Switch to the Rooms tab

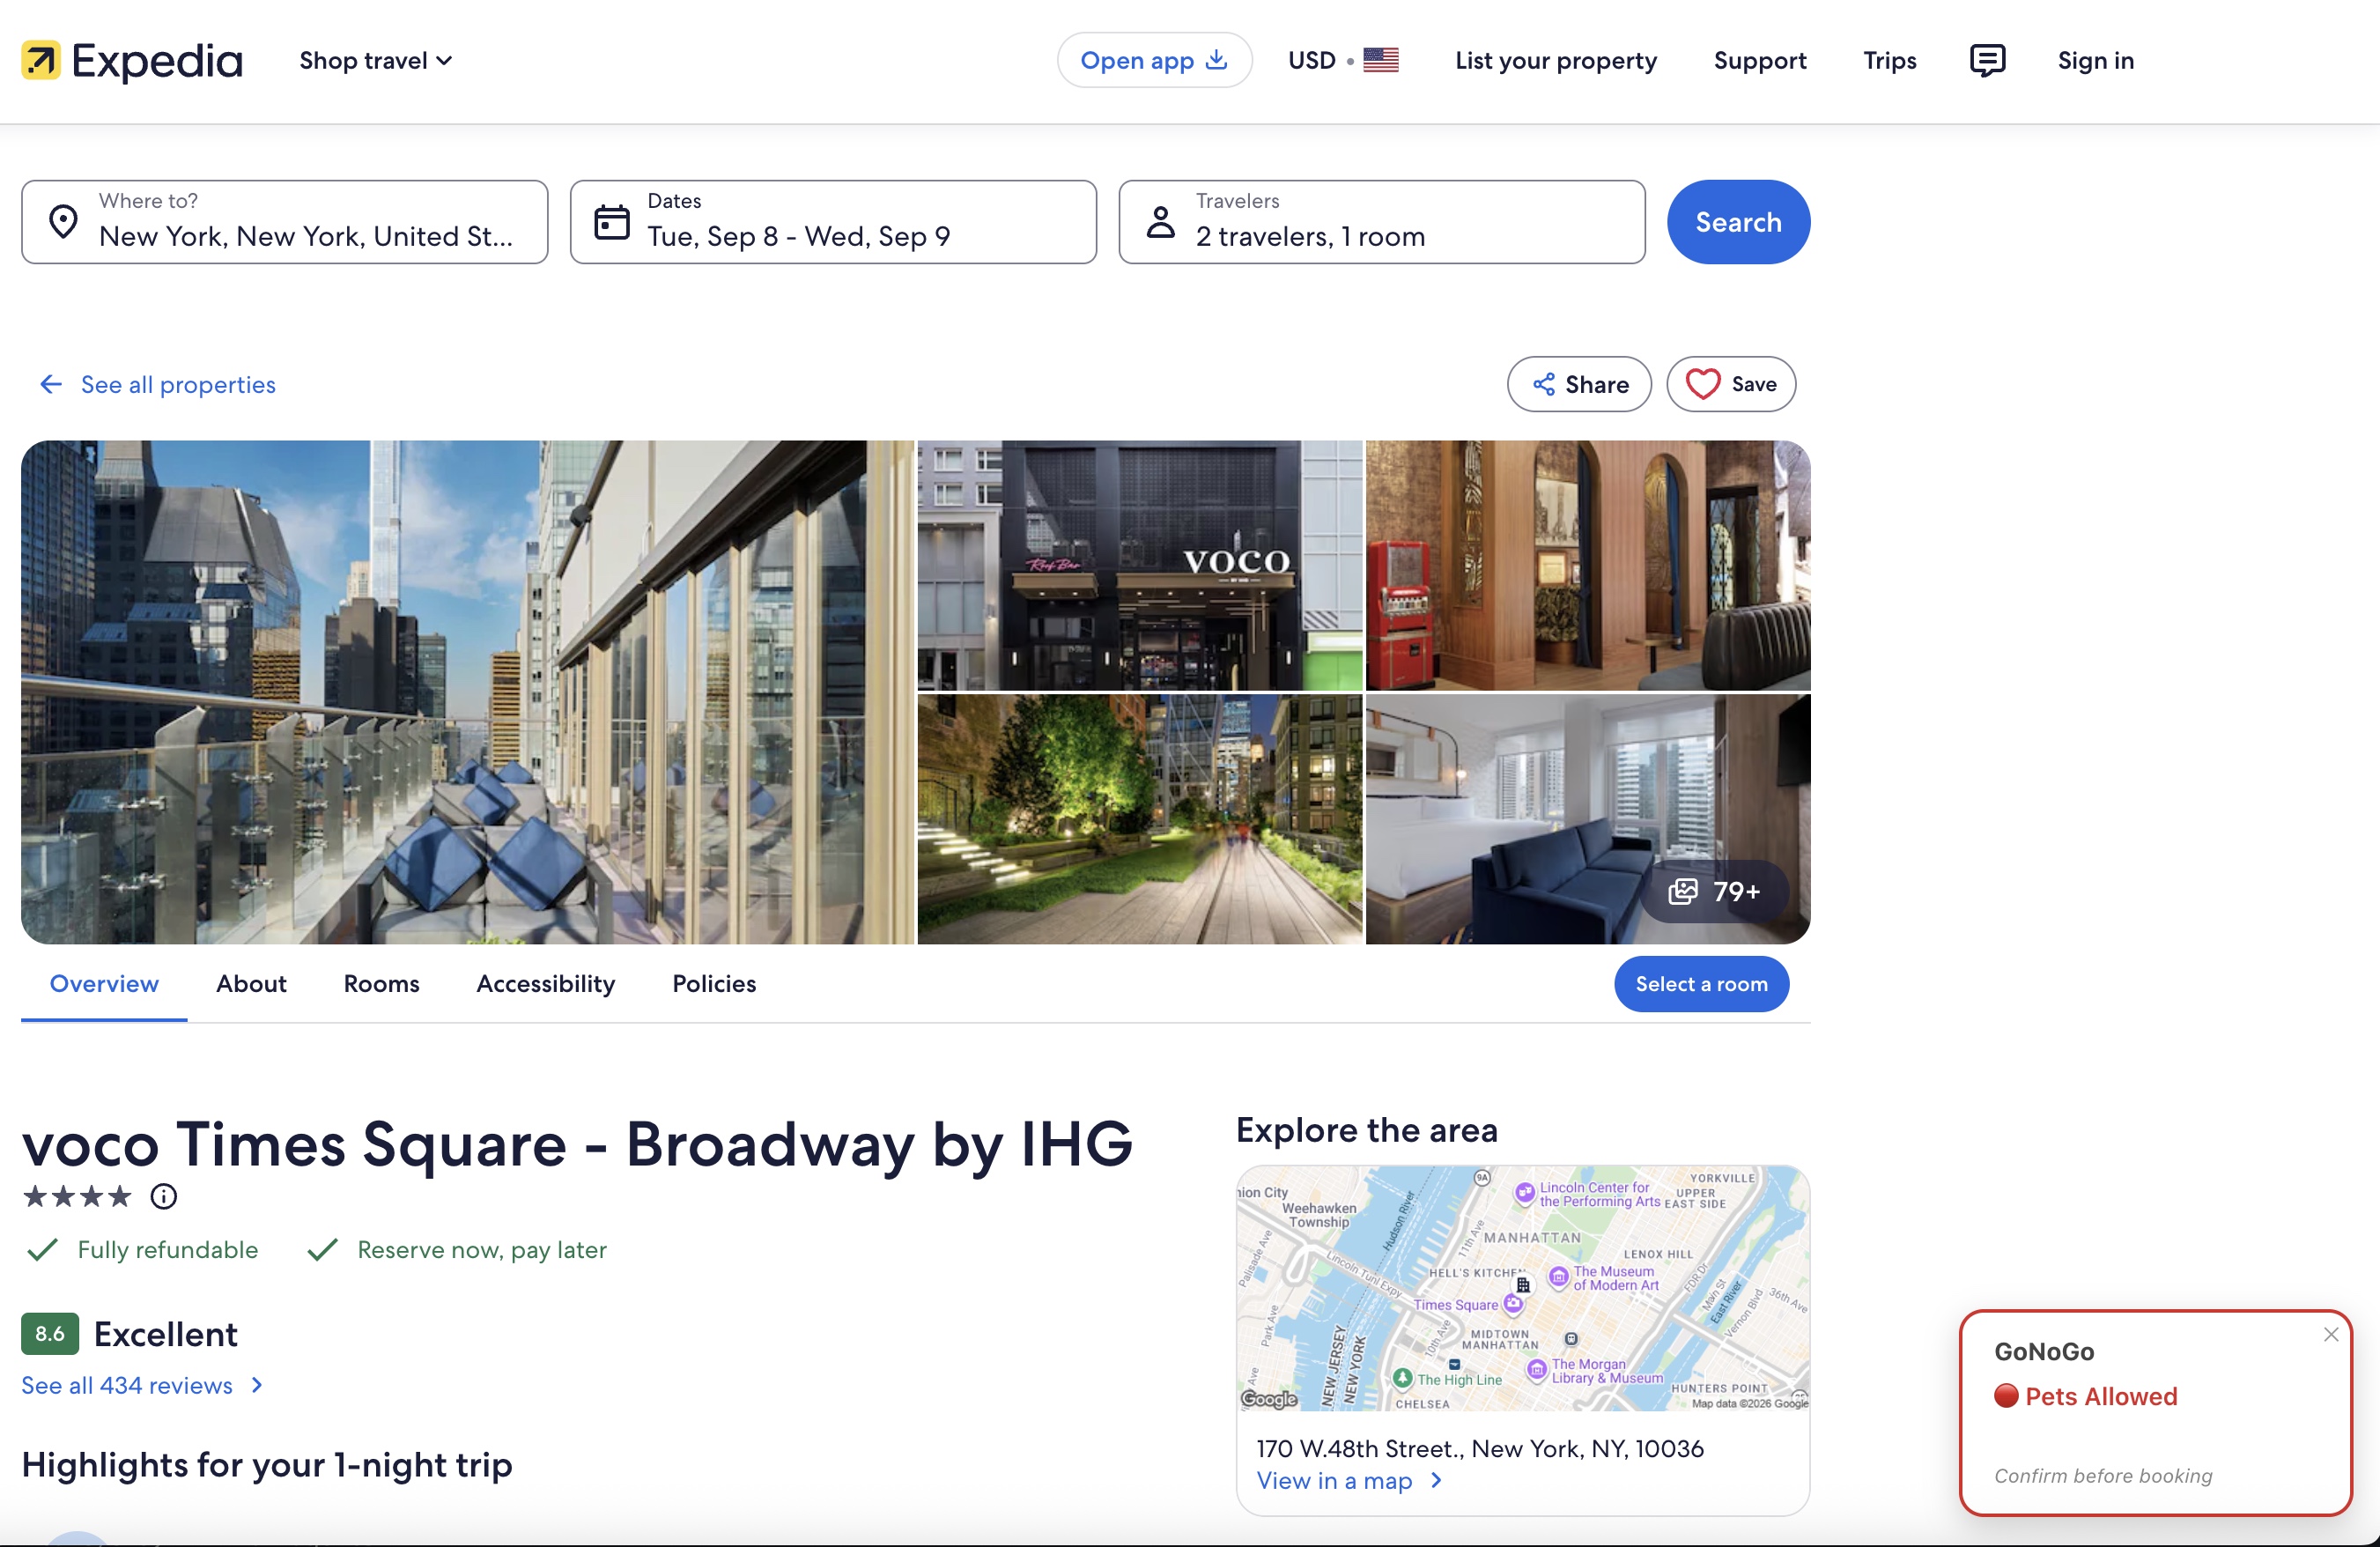tap(381, 984)
